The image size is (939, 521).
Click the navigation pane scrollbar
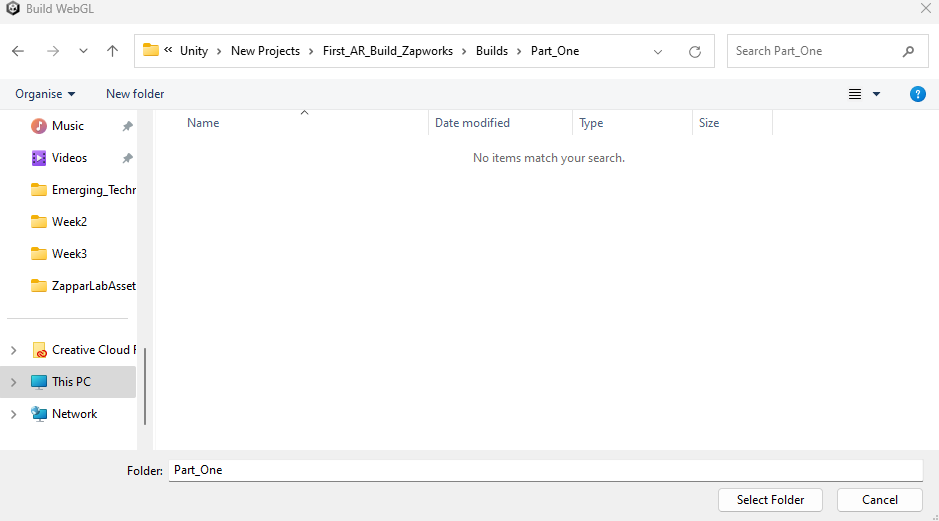click(x=146, y=385)
